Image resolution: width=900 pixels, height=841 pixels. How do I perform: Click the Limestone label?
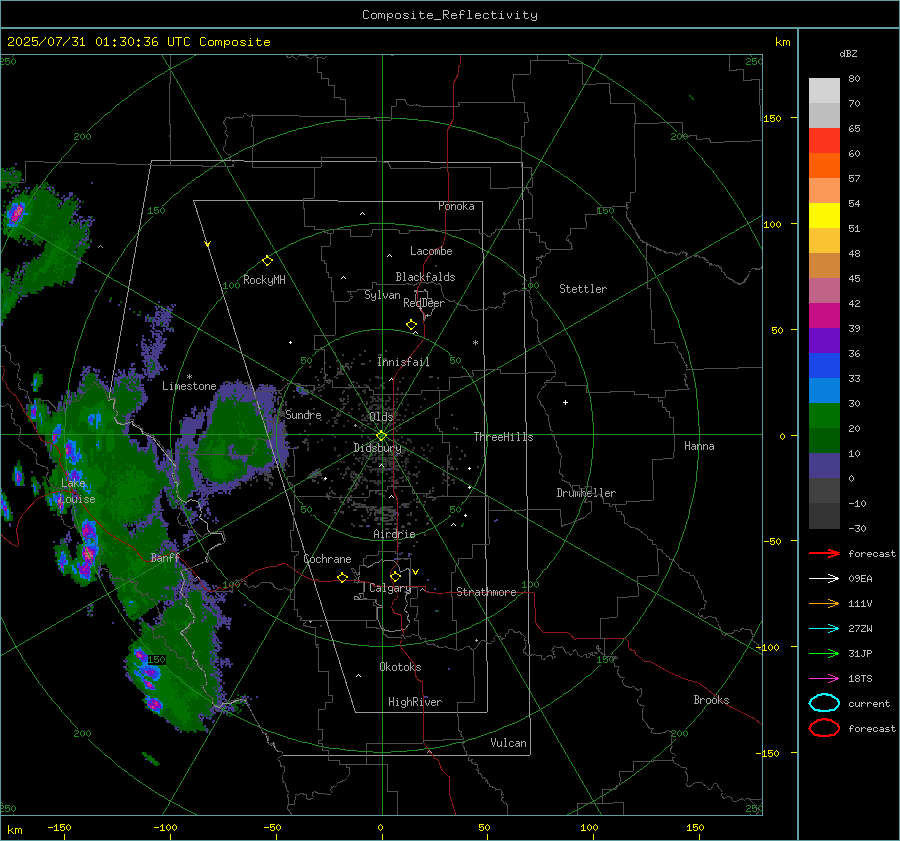189,386
